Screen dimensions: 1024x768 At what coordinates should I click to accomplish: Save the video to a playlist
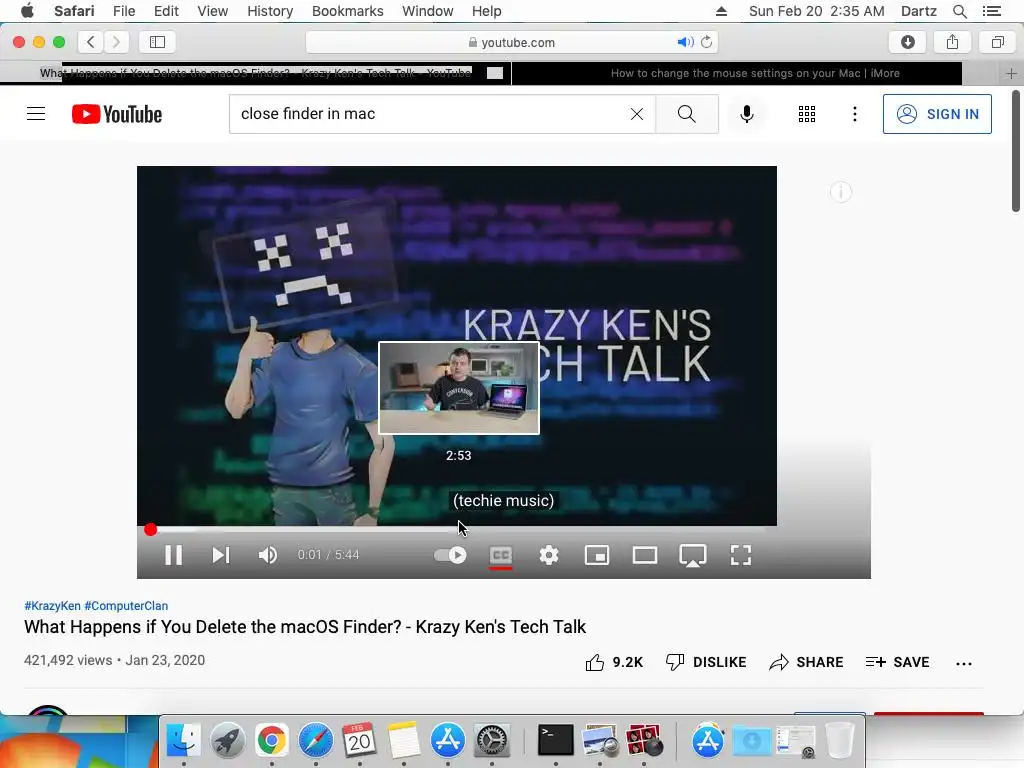click(897, 662)
